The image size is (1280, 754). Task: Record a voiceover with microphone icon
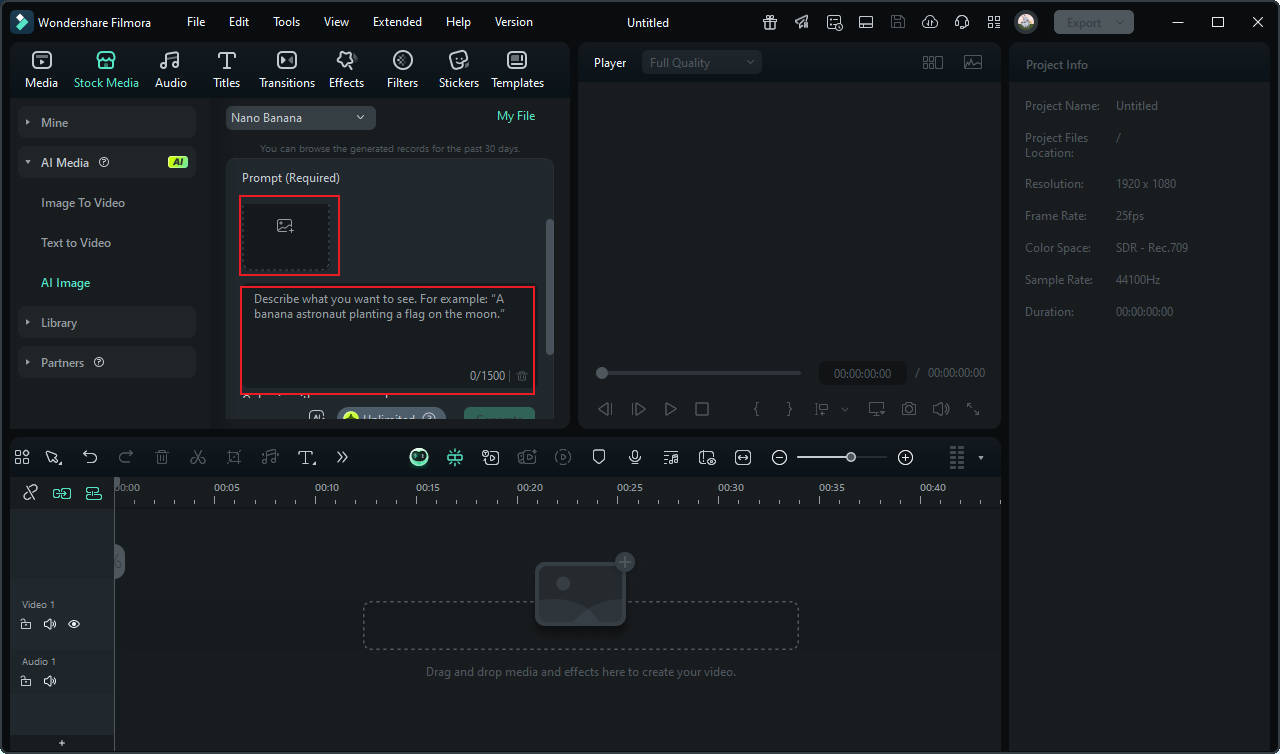point(635,457)
